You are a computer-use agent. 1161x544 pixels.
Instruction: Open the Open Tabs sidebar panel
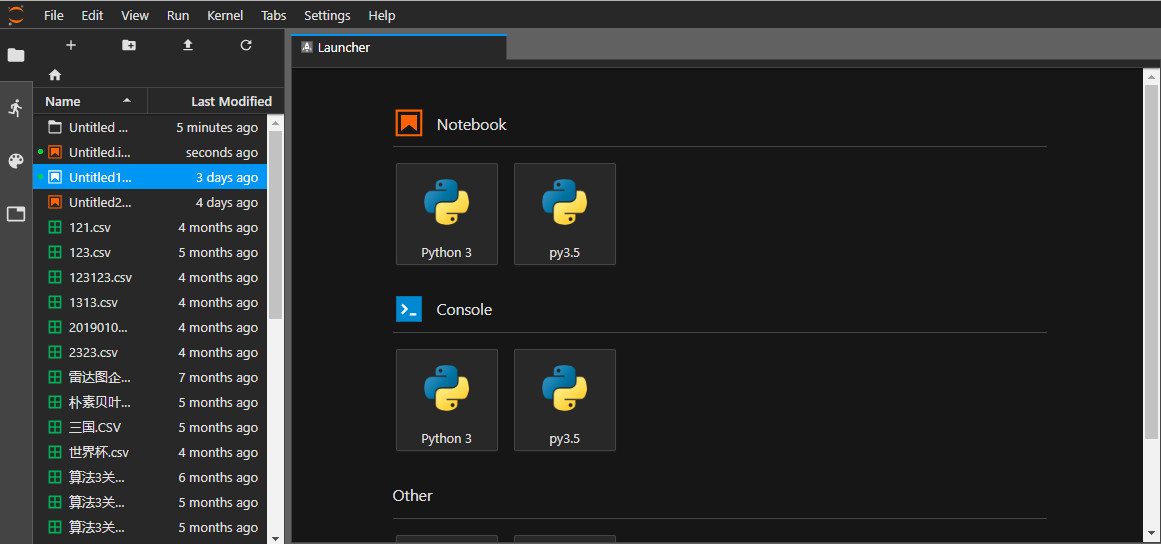click(16, 215)
